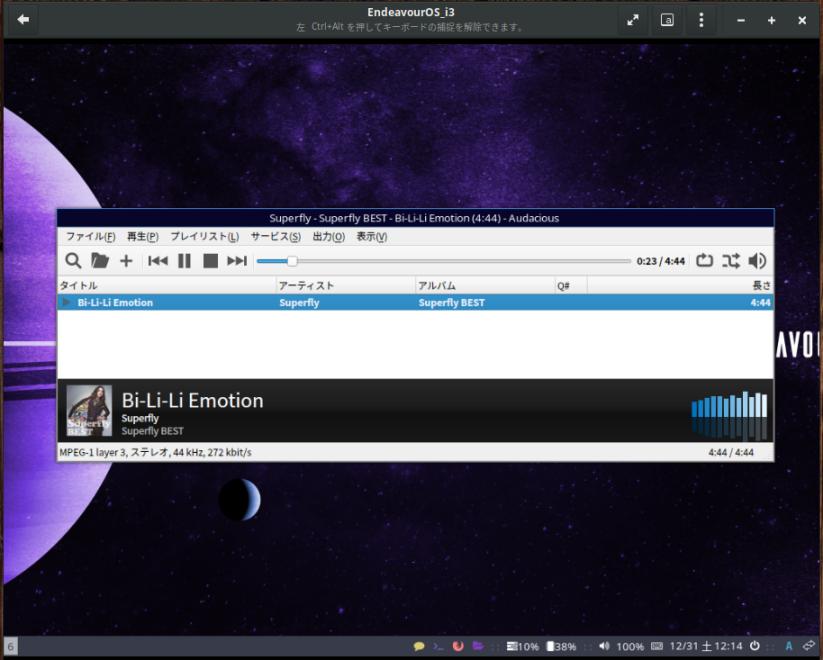823x660 pixels.
Task: Click the Superfly artist cell in playlist
Action: 299,302
